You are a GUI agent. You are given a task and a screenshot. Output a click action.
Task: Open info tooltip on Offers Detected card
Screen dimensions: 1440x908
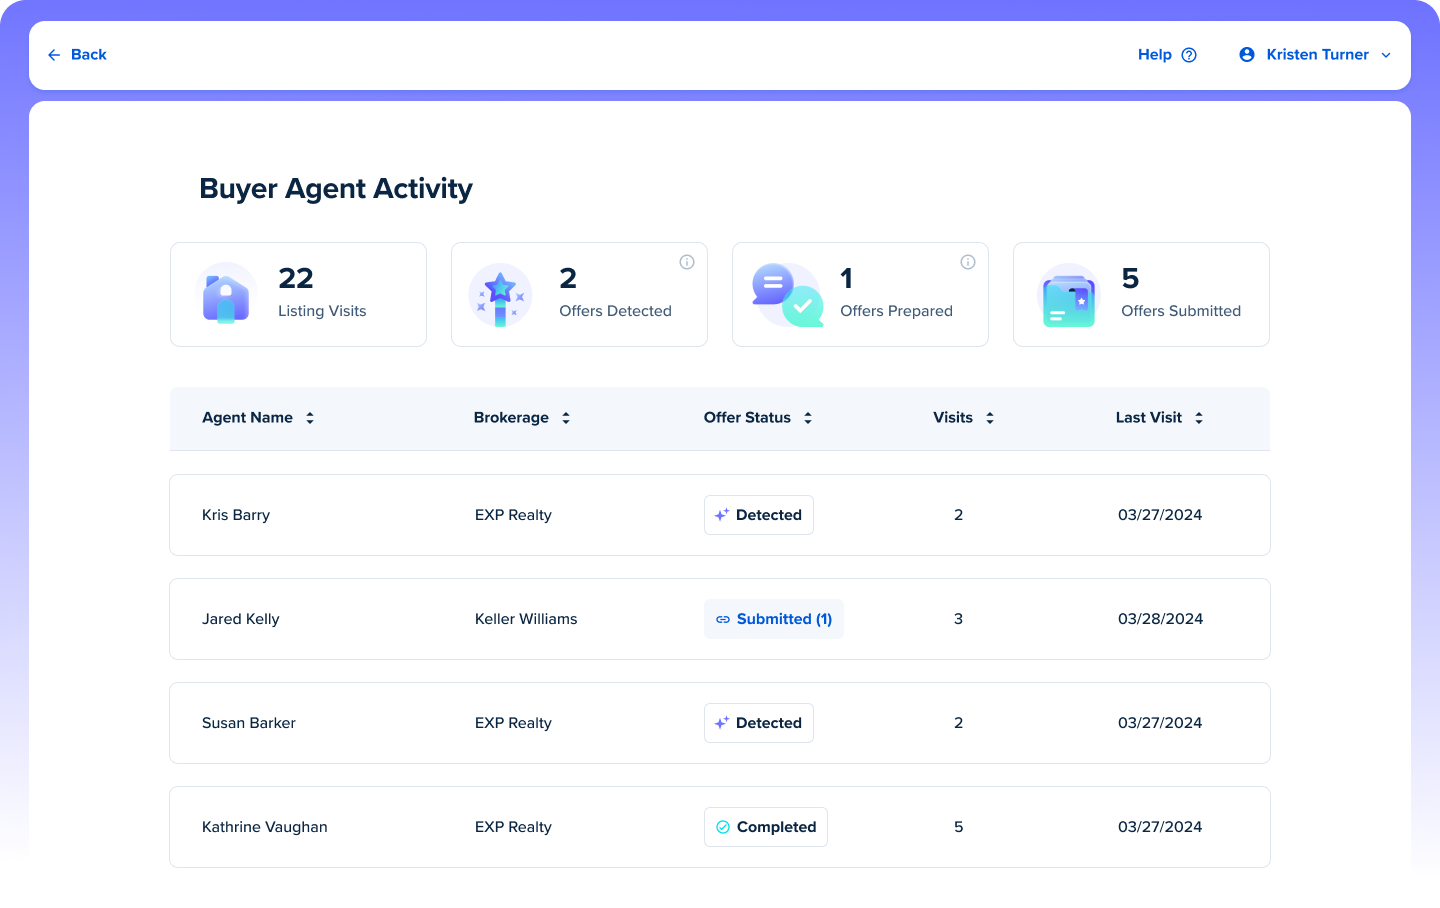(687, 262)
